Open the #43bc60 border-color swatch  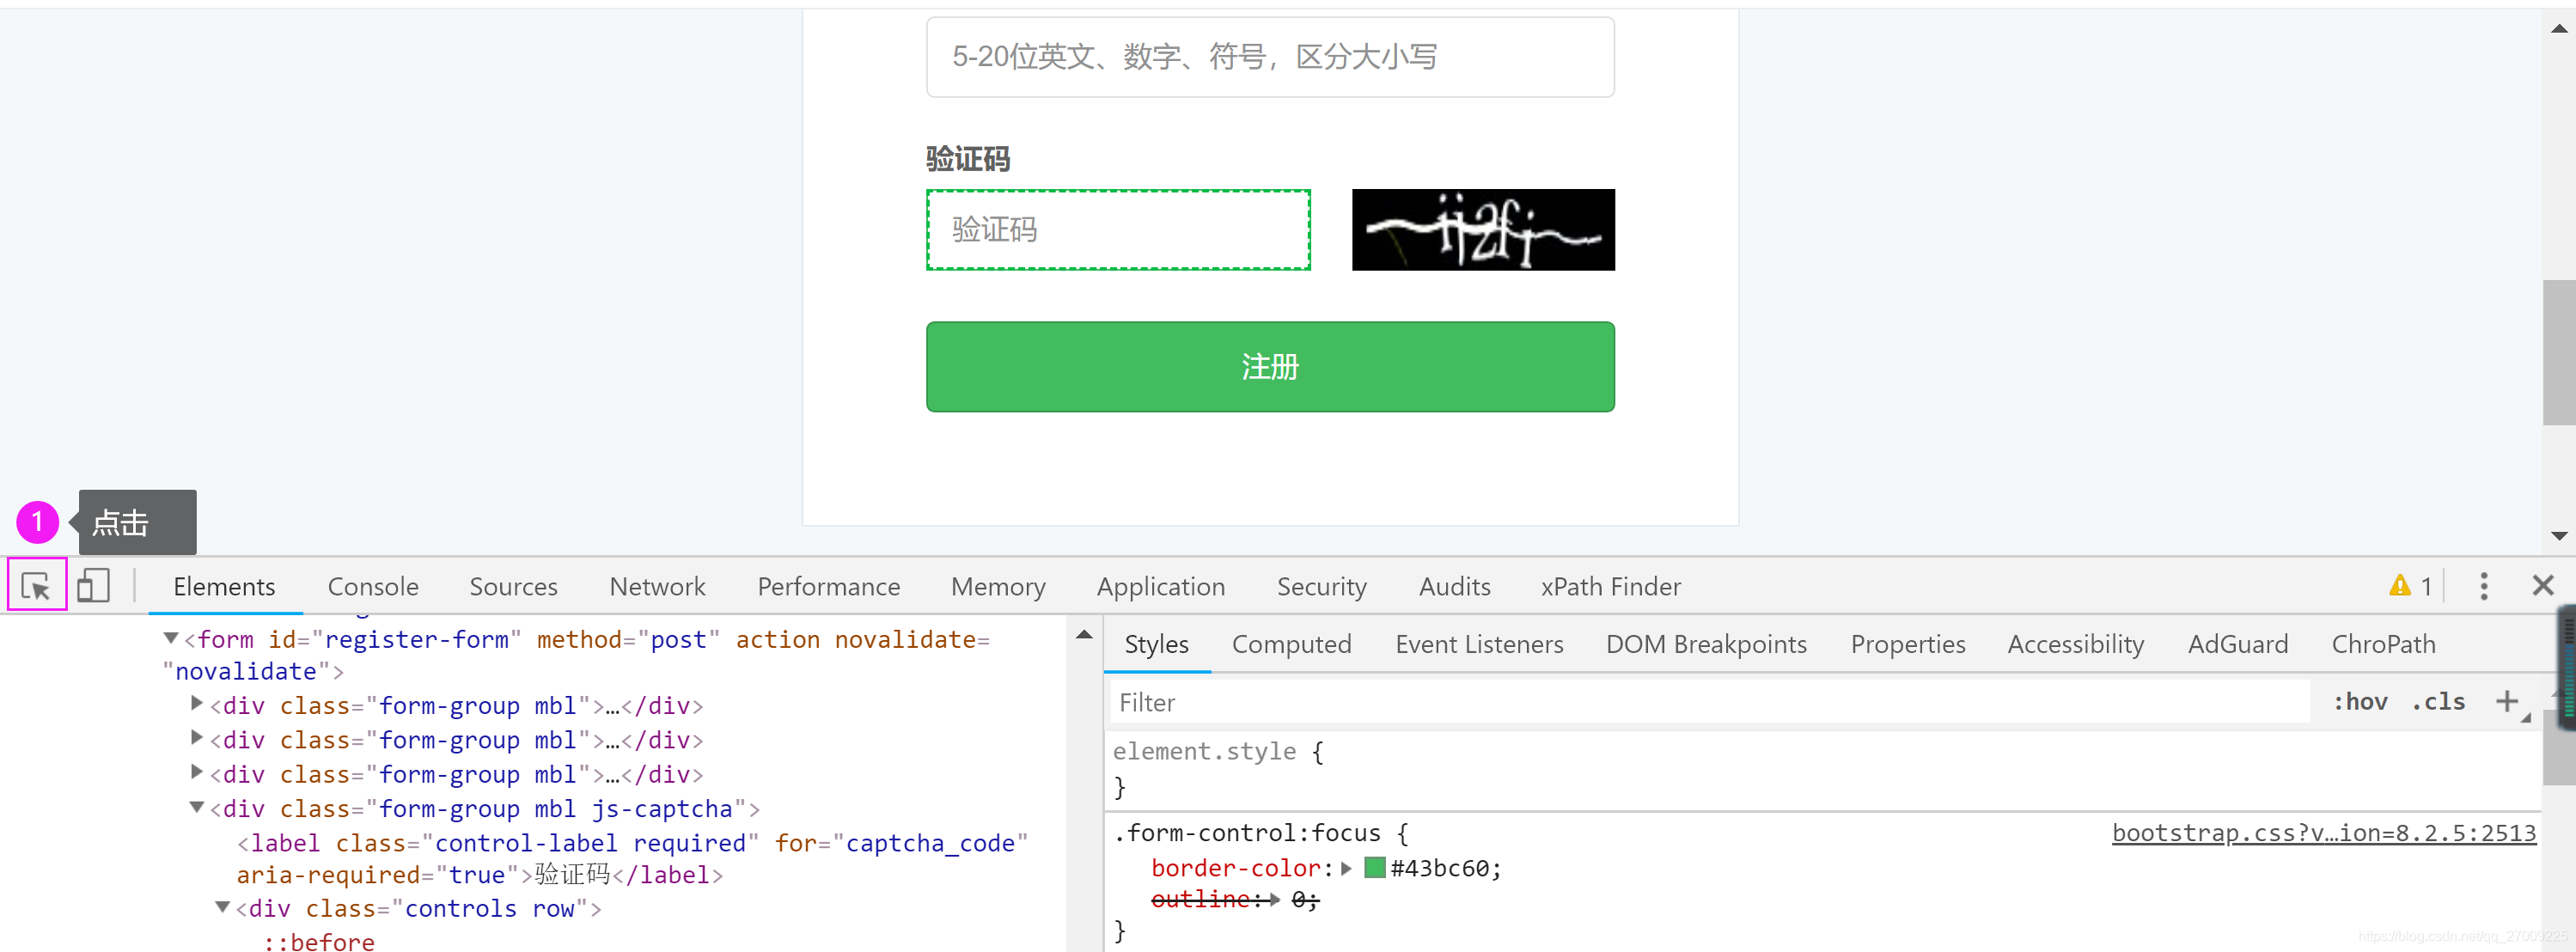1374,868
